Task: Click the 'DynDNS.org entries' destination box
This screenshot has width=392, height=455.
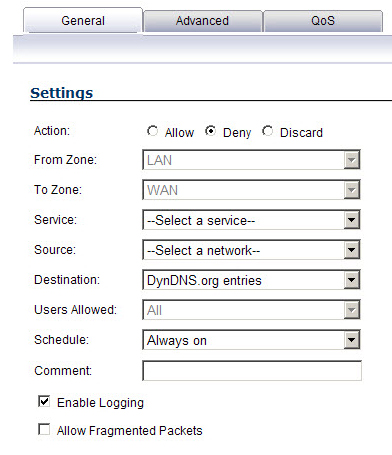Action: pos(251,280)
